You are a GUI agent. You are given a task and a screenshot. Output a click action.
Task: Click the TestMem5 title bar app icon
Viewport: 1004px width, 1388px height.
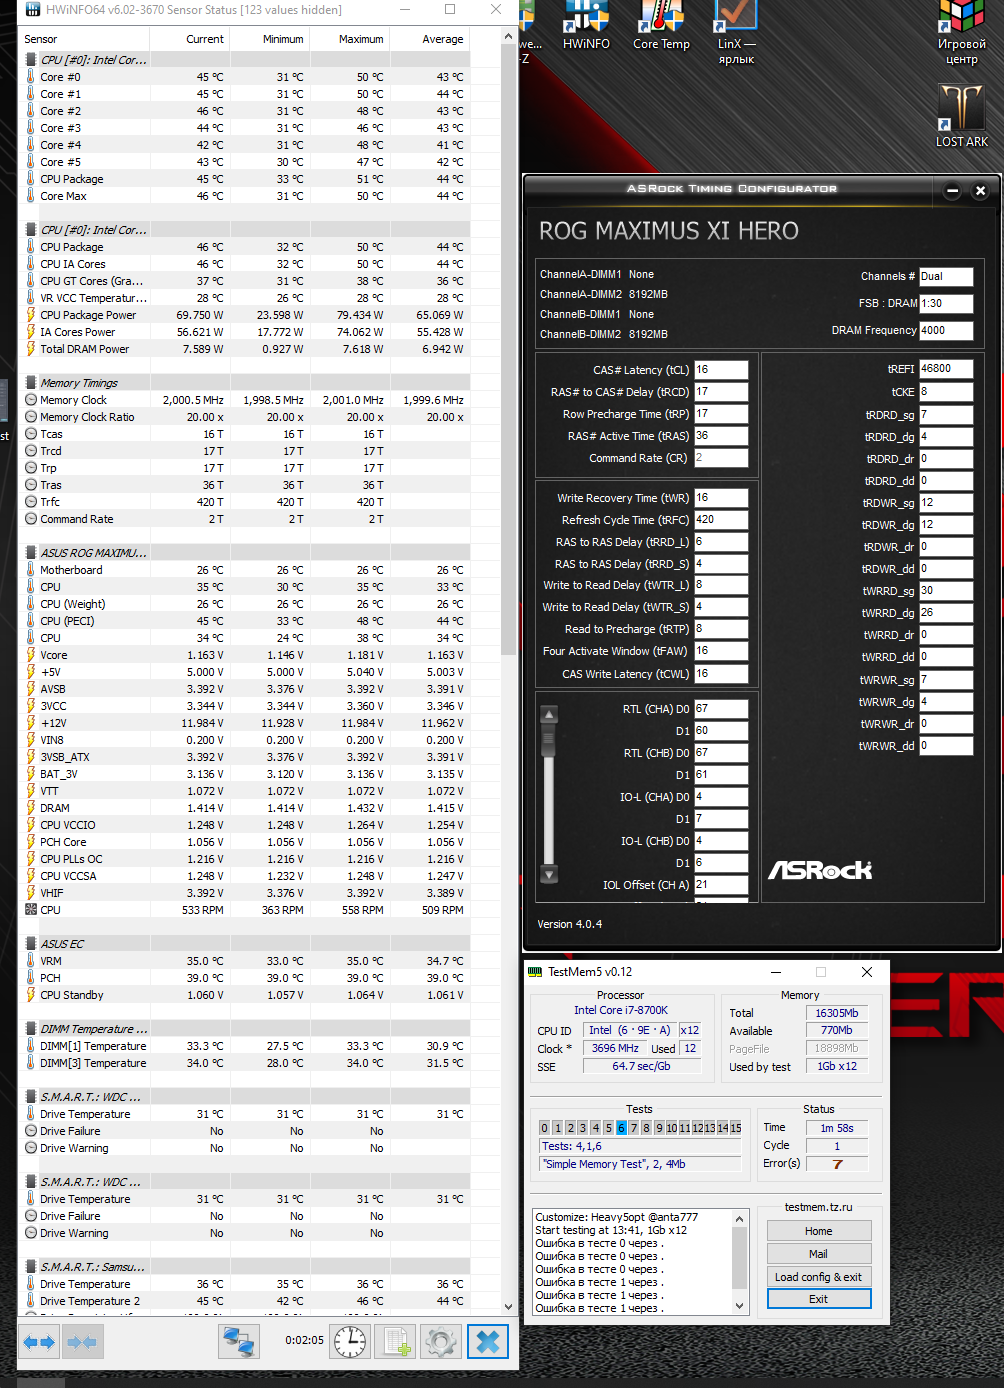tap(535, 972)
